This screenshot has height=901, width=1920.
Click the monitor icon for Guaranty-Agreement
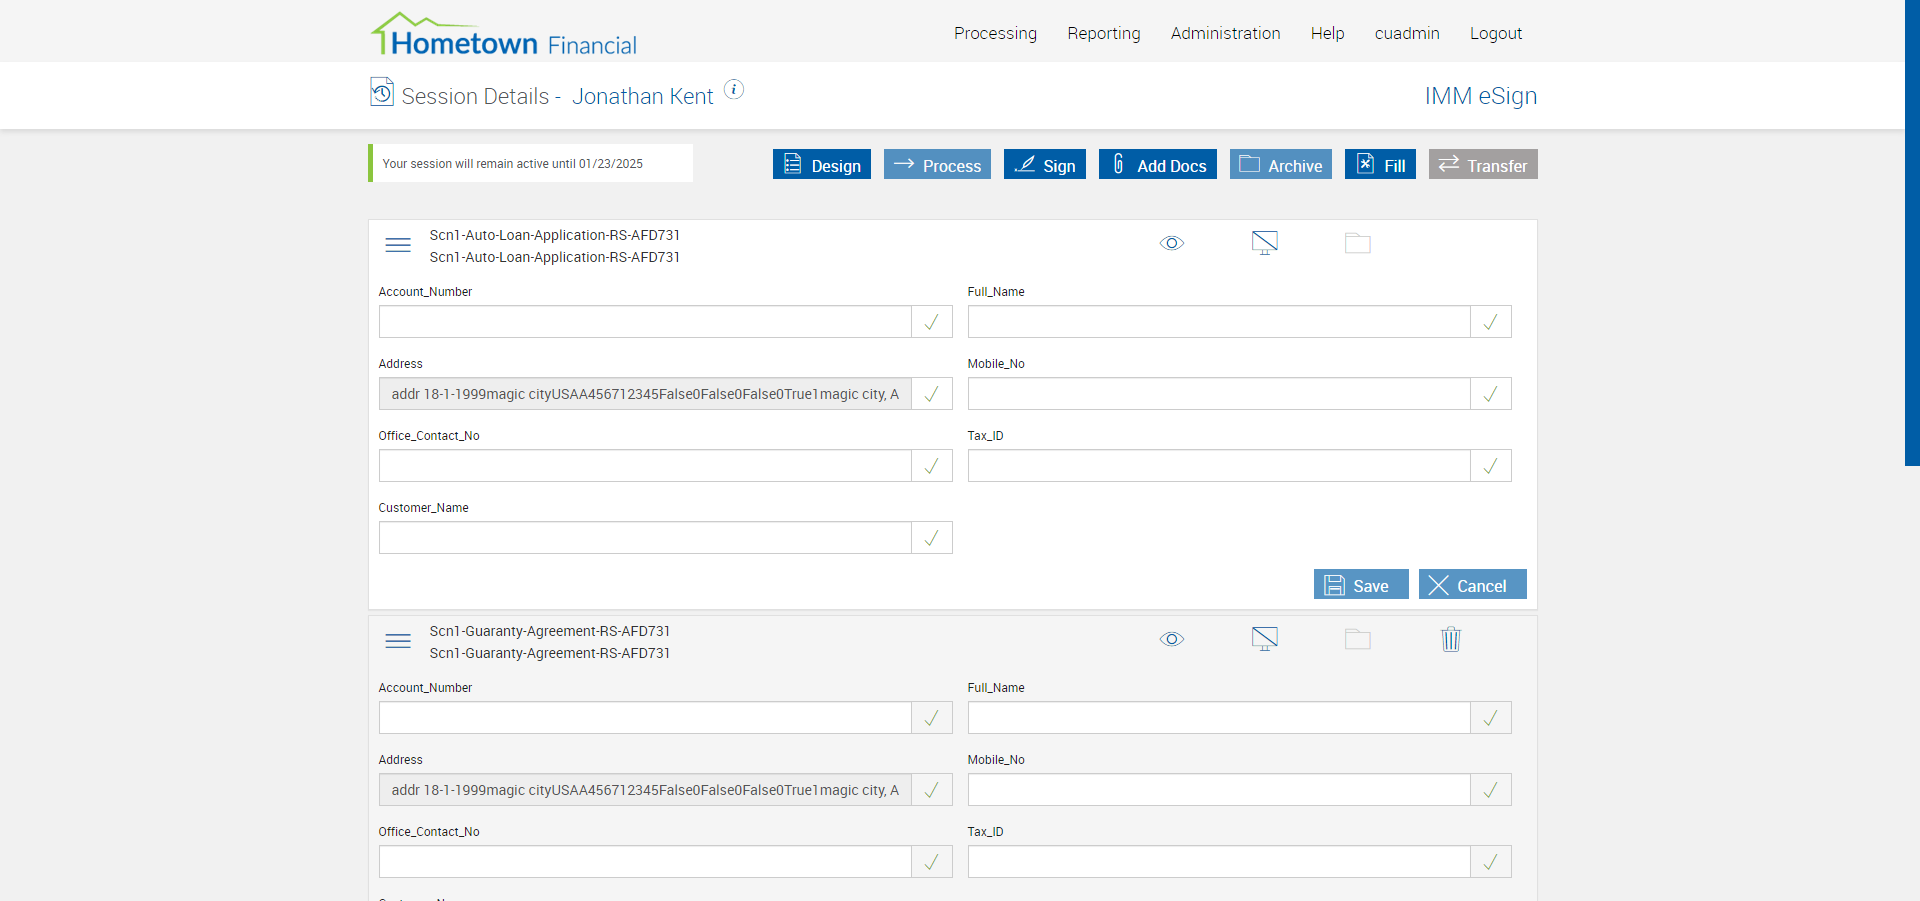[1265, 639]
